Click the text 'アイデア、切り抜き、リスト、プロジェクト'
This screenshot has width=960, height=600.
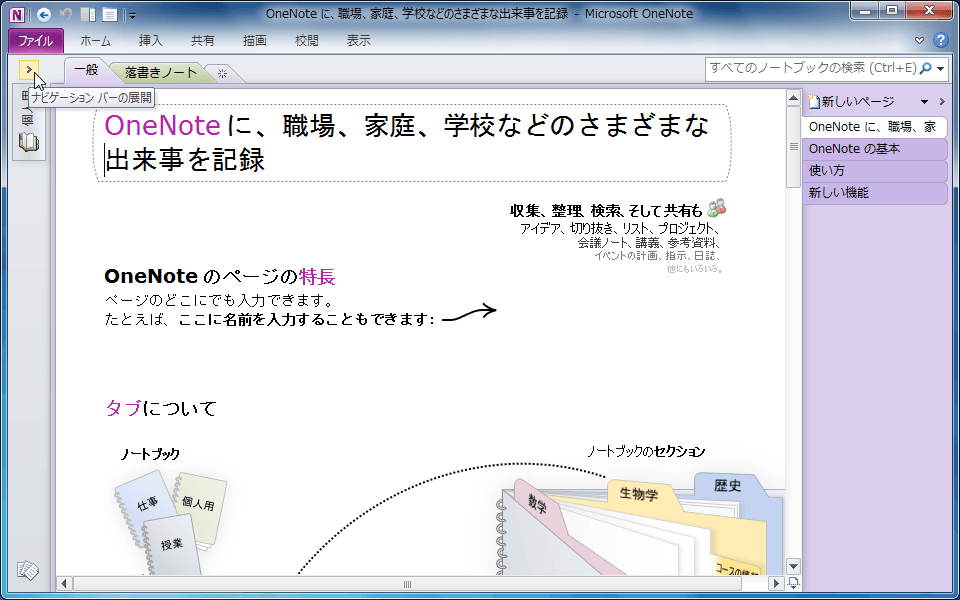click(619, 229)
